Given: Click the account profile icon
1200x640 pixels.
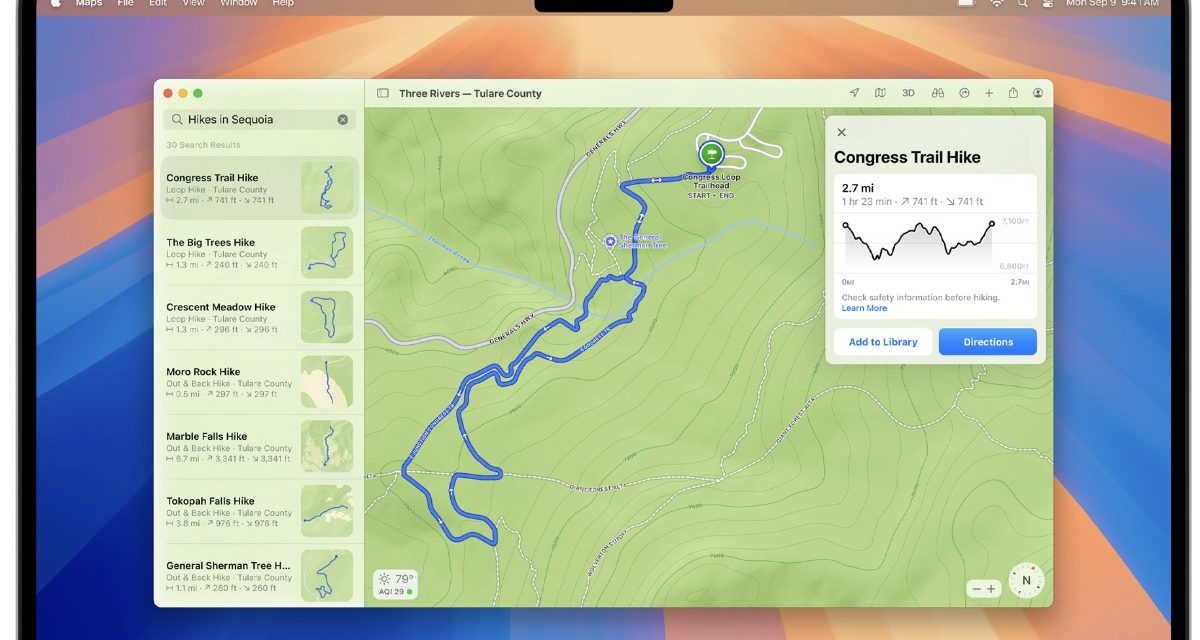Looking at the screenshot, I should point(1038,92).
